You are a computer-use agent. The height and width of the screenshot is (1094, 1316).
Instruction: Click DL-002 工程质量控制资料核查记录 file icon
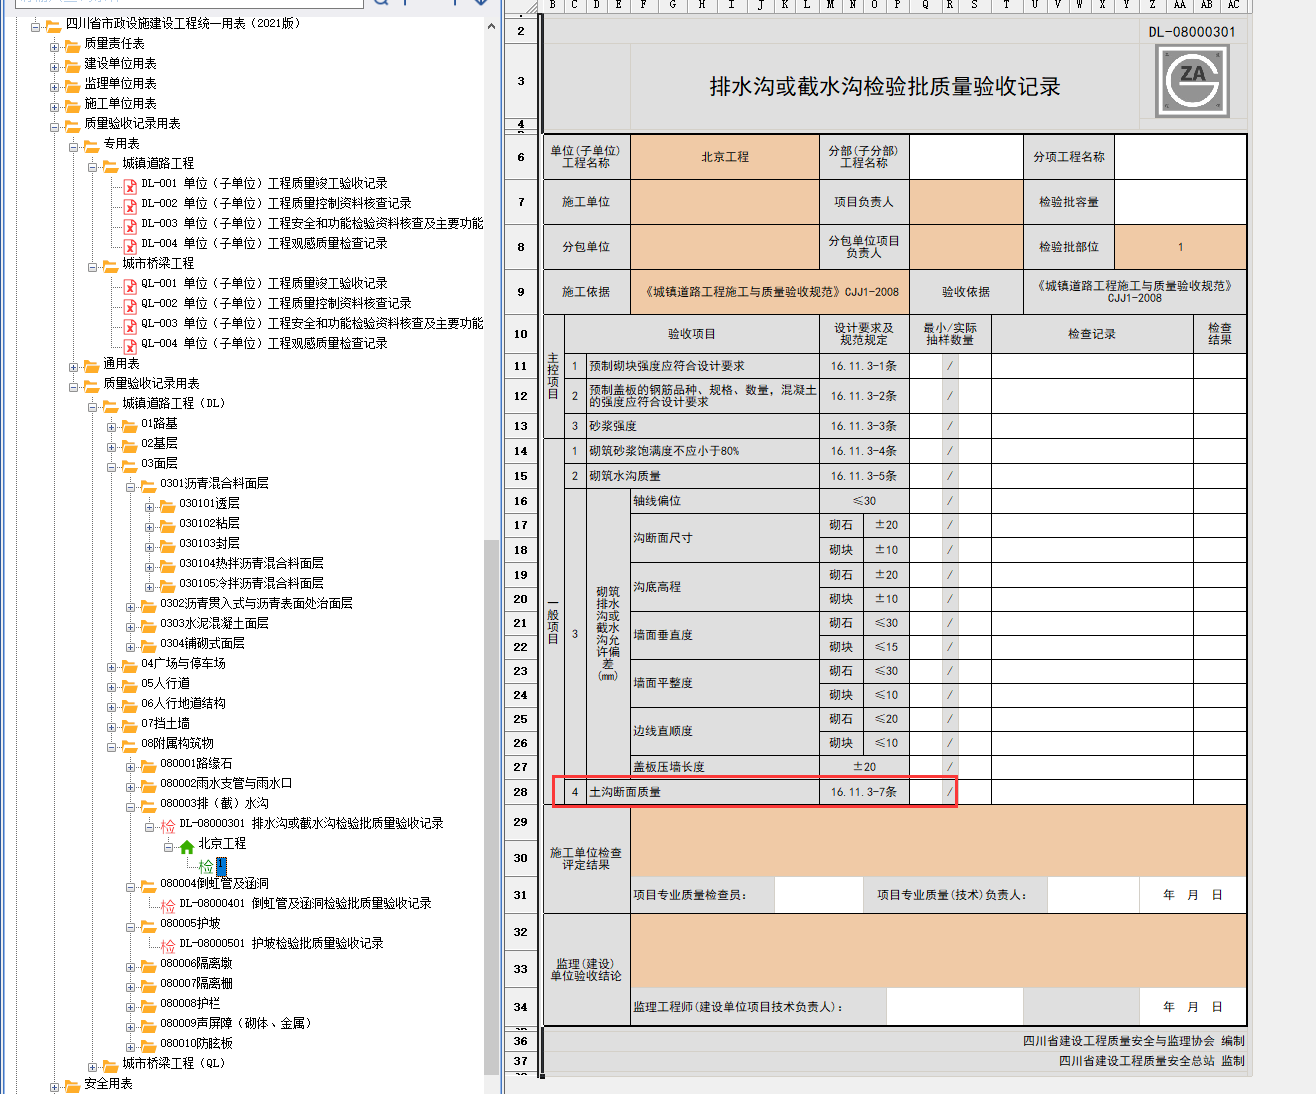tap(130, 205)
